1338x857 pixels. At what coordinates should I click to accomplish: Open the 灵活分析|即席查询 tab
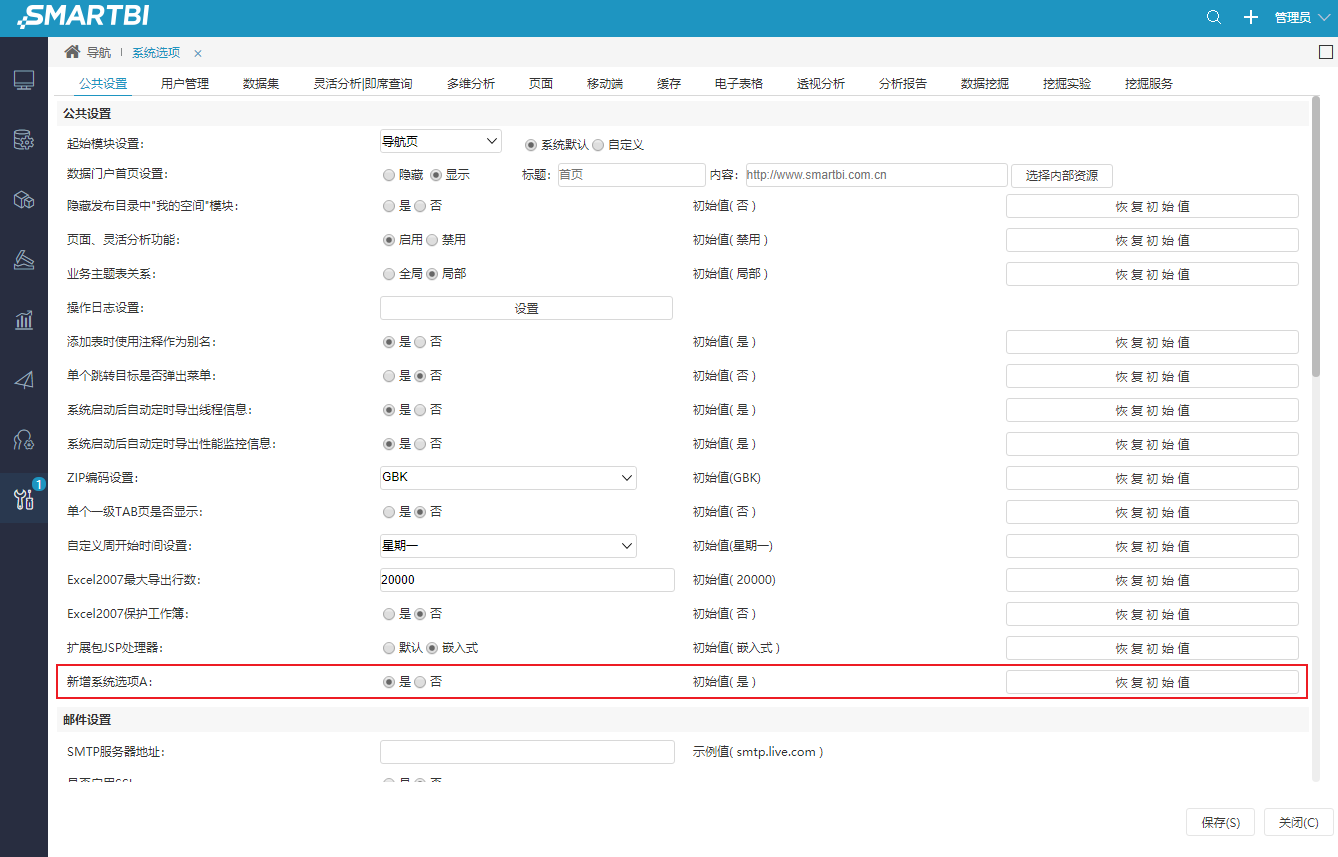[363, 83]
